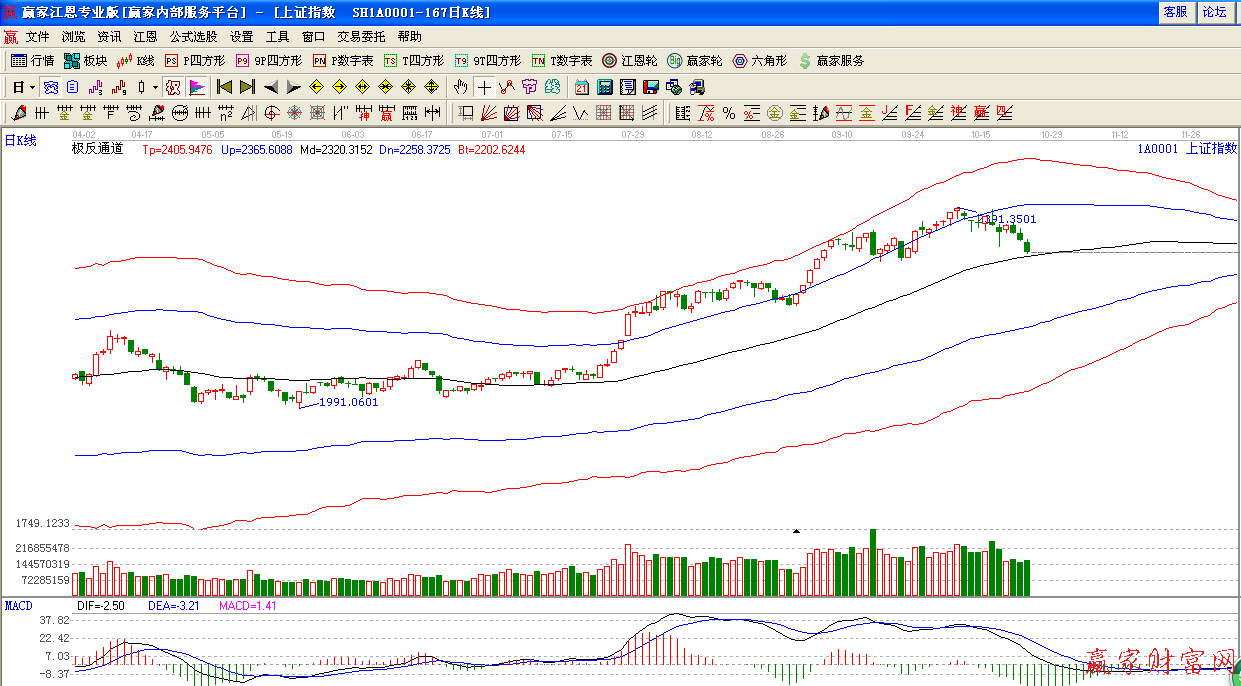Click the calculator icon in toolbar
This screenshot has width=1241, height=686.
(x=605, y=87)
